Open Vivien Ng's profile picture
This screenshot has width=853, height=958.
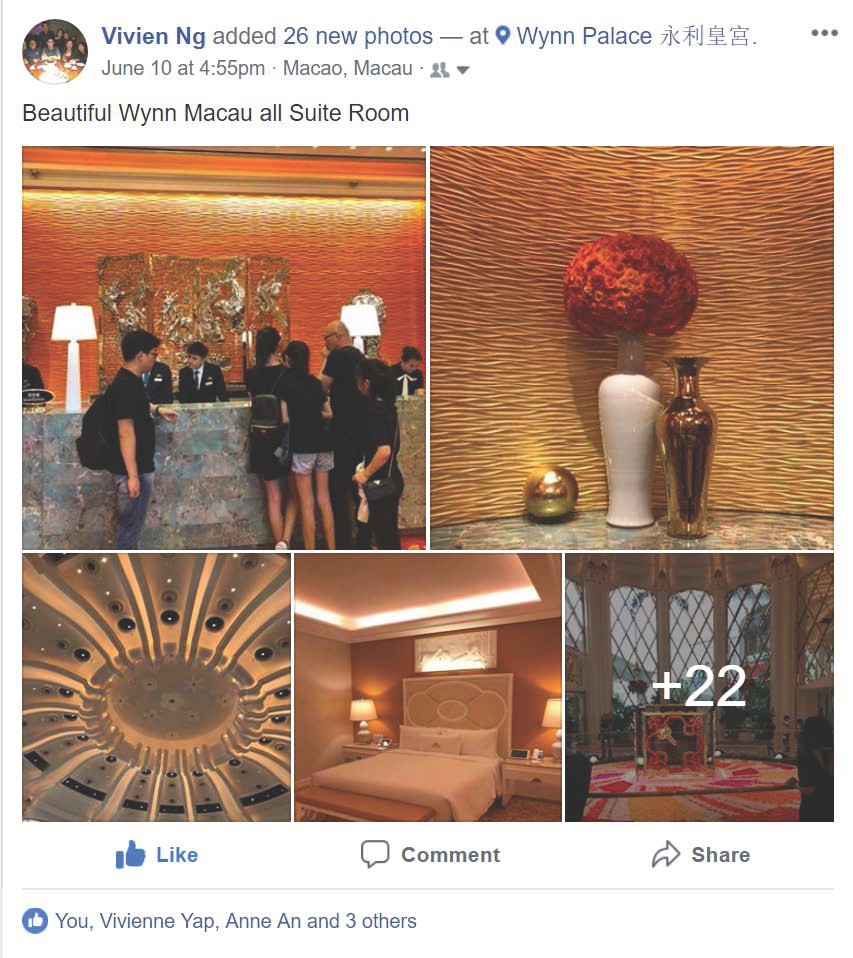point(55,51)
